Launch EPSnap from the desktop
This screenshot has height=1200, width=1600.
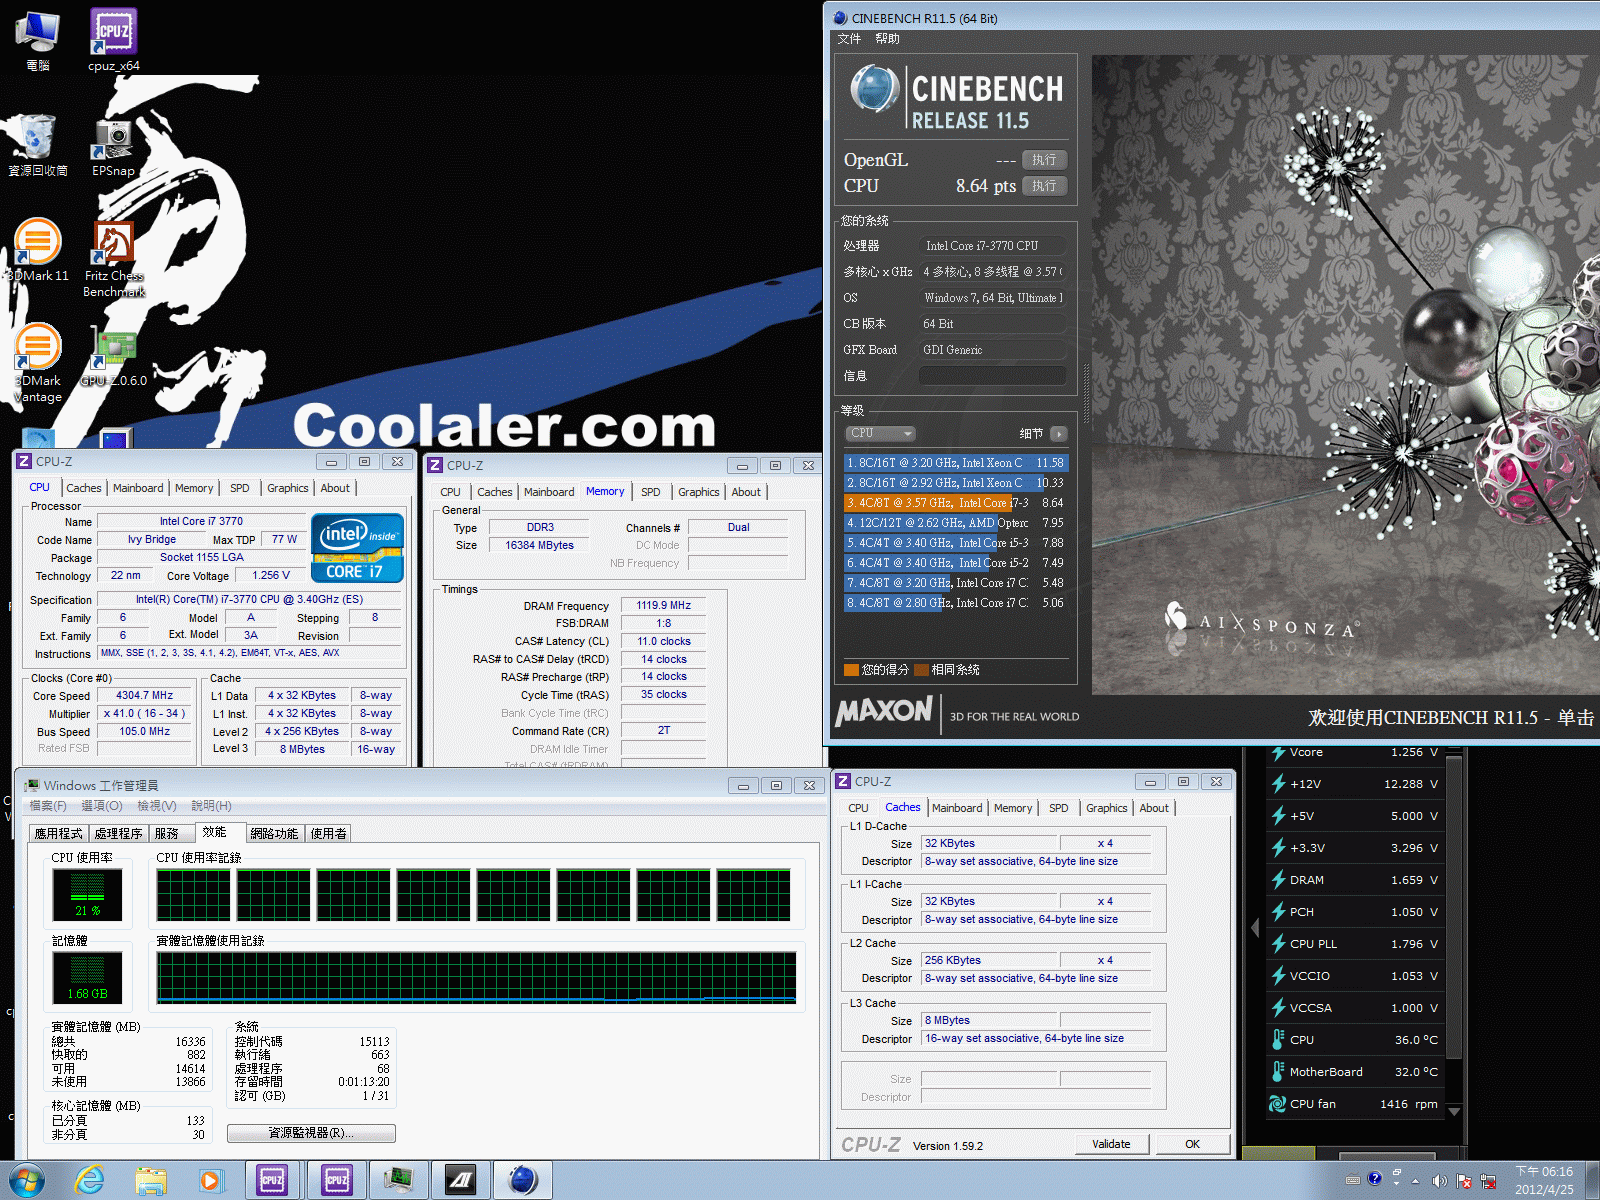[114, 146]
